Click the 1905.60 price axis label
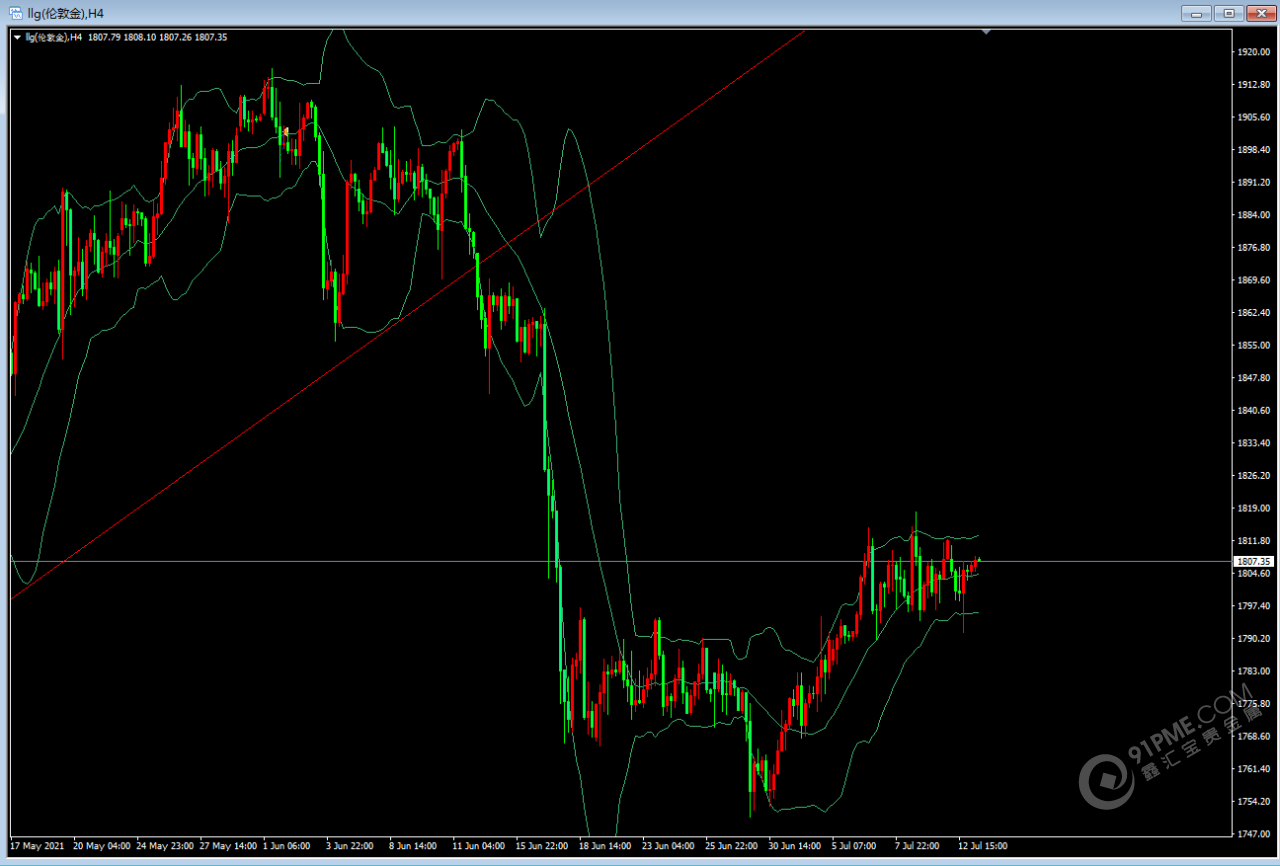This screenshot has height=866, width=1280. 1253,117
